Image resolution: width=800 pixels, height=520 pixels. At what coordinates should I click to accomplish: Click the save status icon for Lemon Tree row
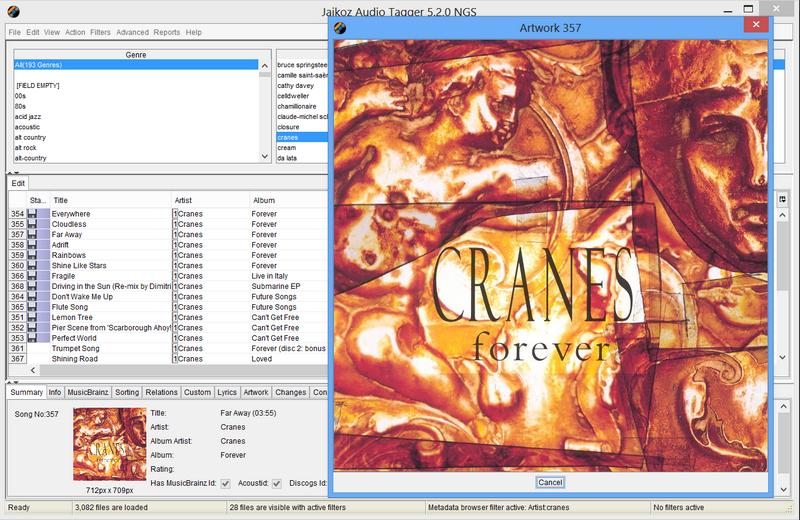click(32, 317)
